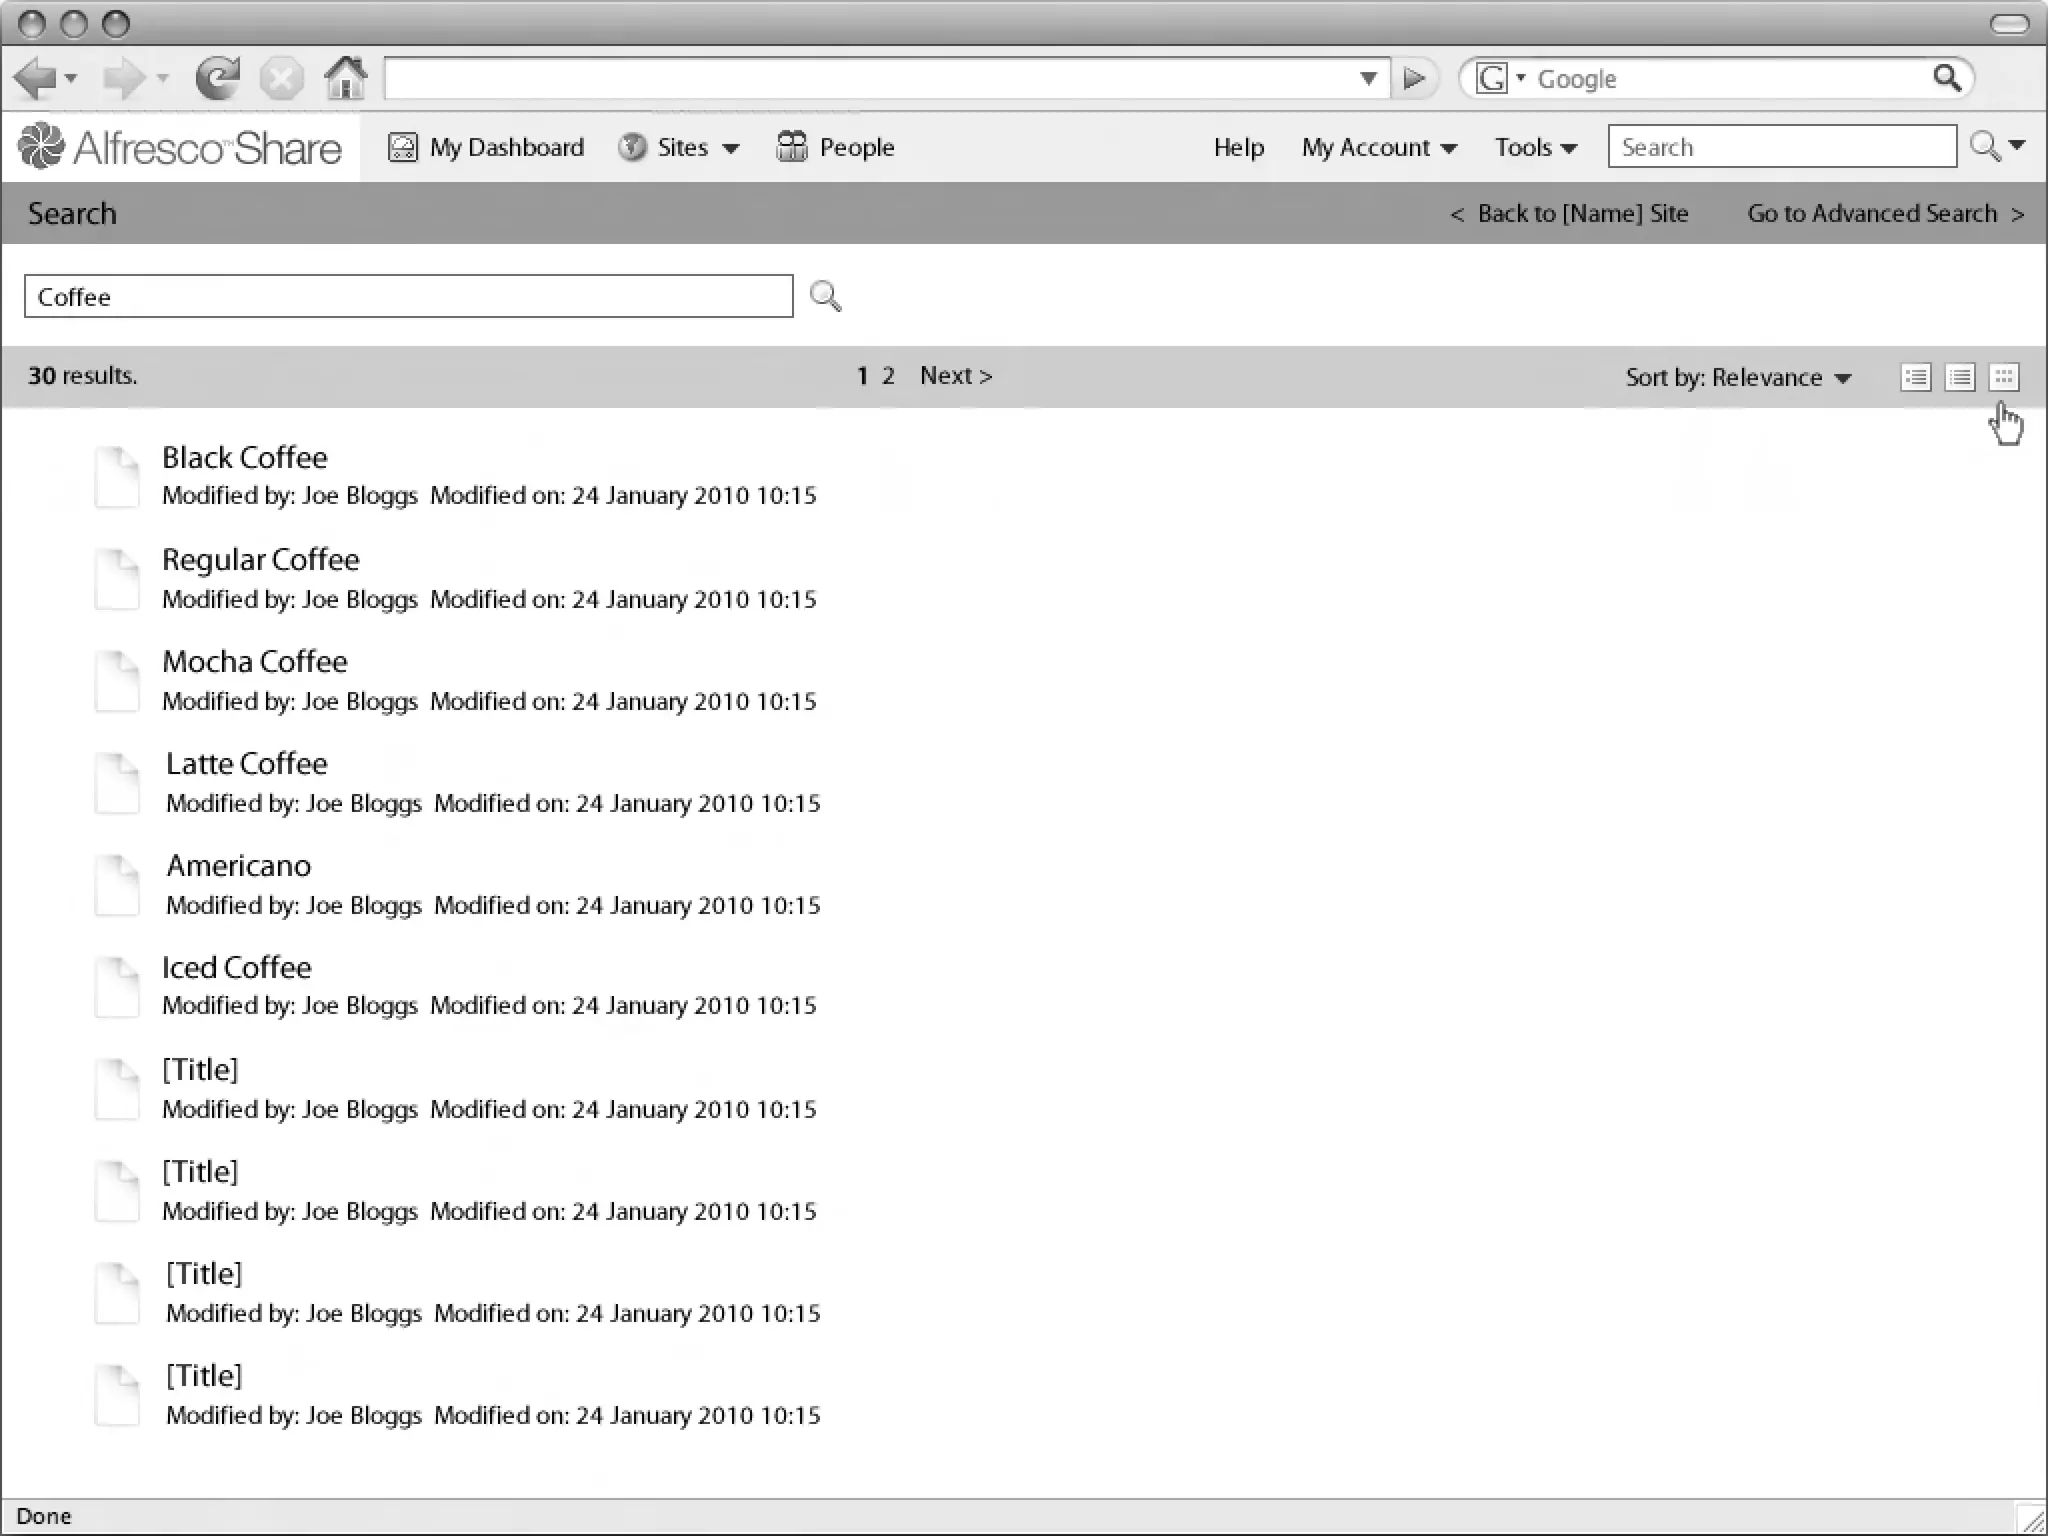Click the browser home icon
This screenshot has height=1536, width=2048.
click(346, 78)
